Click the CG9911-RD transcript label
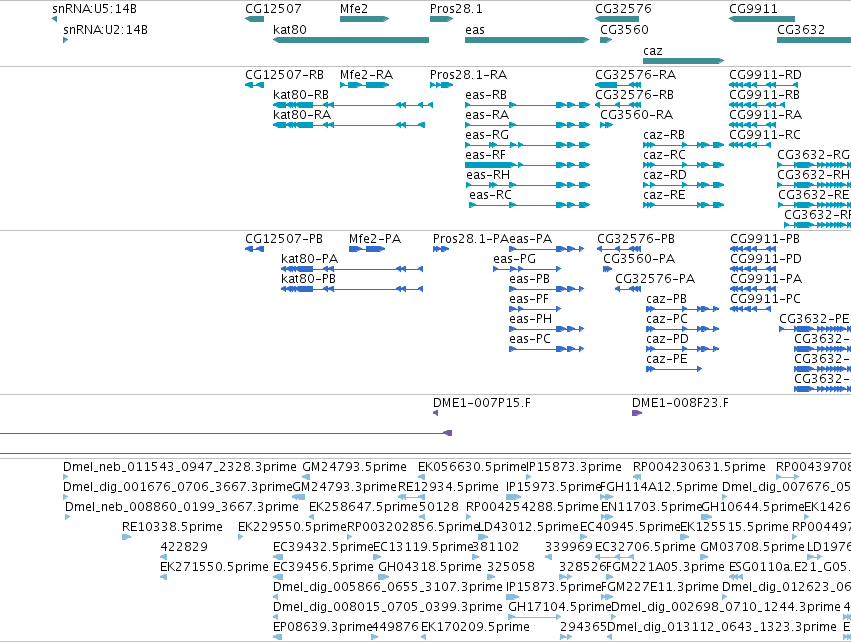 click(765, 74)
